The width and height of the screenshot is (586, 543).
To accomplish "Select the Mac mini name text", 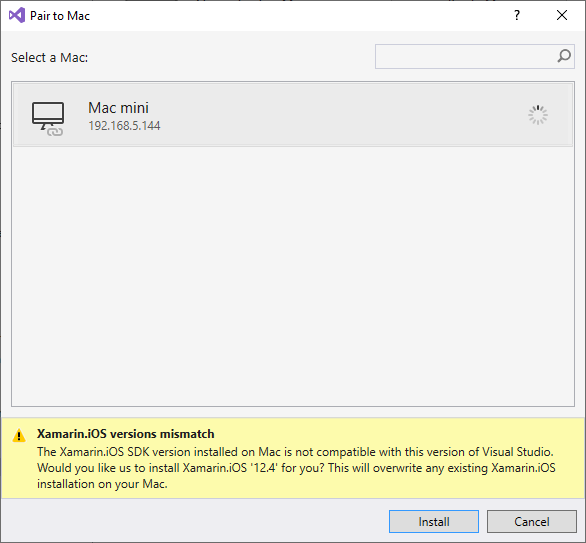I will click(x=118, y=108).
